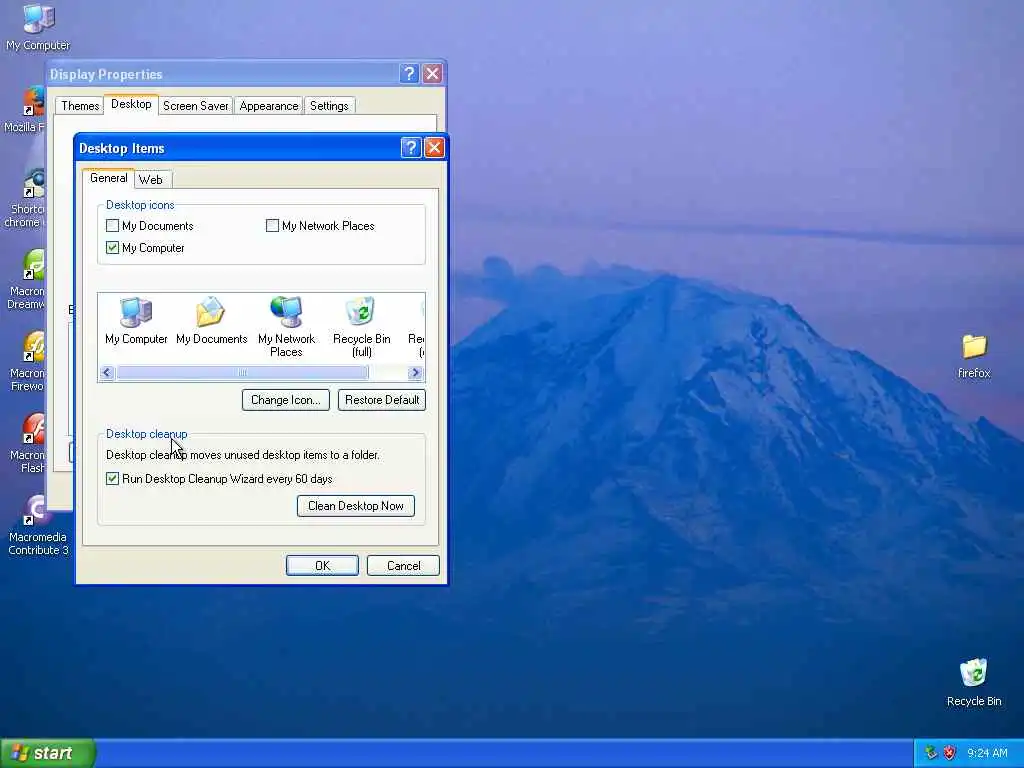Click icon list scroll right arrow

click(x=415, y=372)
